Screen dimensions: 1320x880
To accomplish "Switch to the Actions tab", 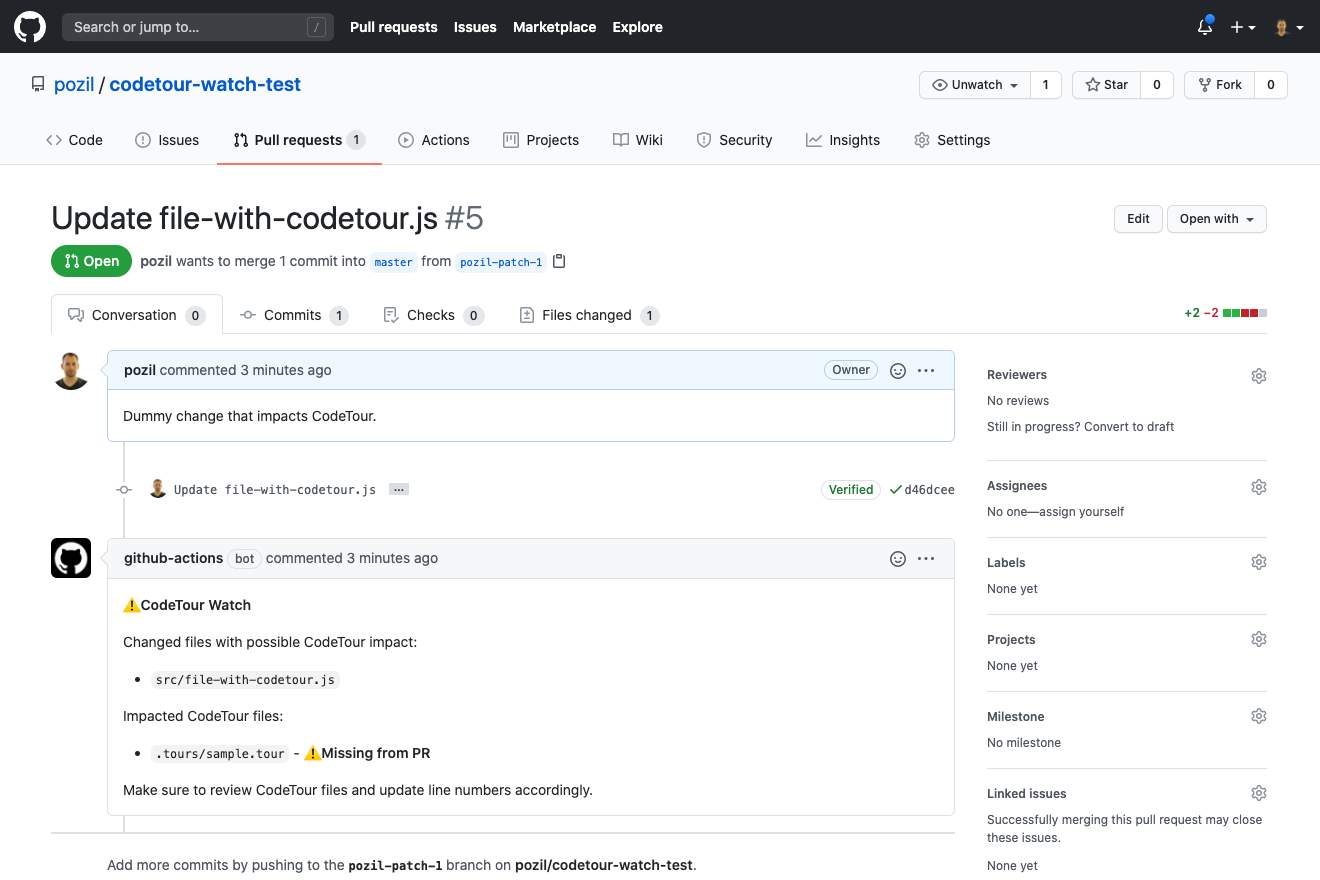I will click(434, 140).
